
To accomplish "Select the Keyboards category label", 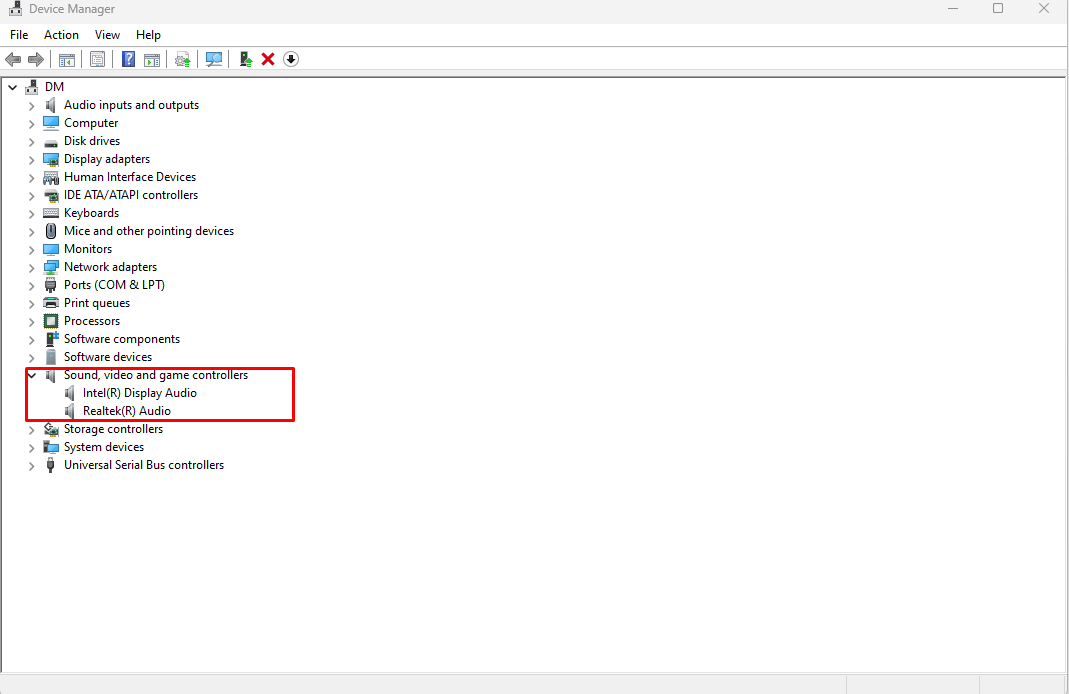I will pyautogui.click(x=91, y=213).
